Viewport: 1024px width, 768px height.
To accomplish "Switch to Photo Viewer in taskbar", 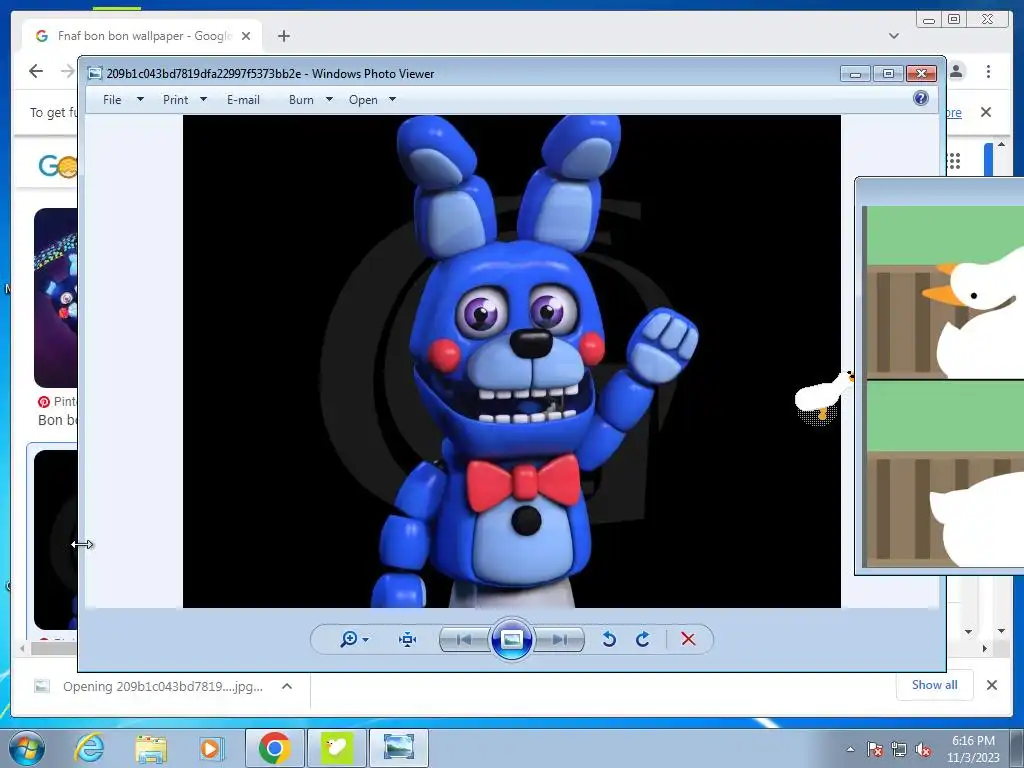I will coord(399,748).
